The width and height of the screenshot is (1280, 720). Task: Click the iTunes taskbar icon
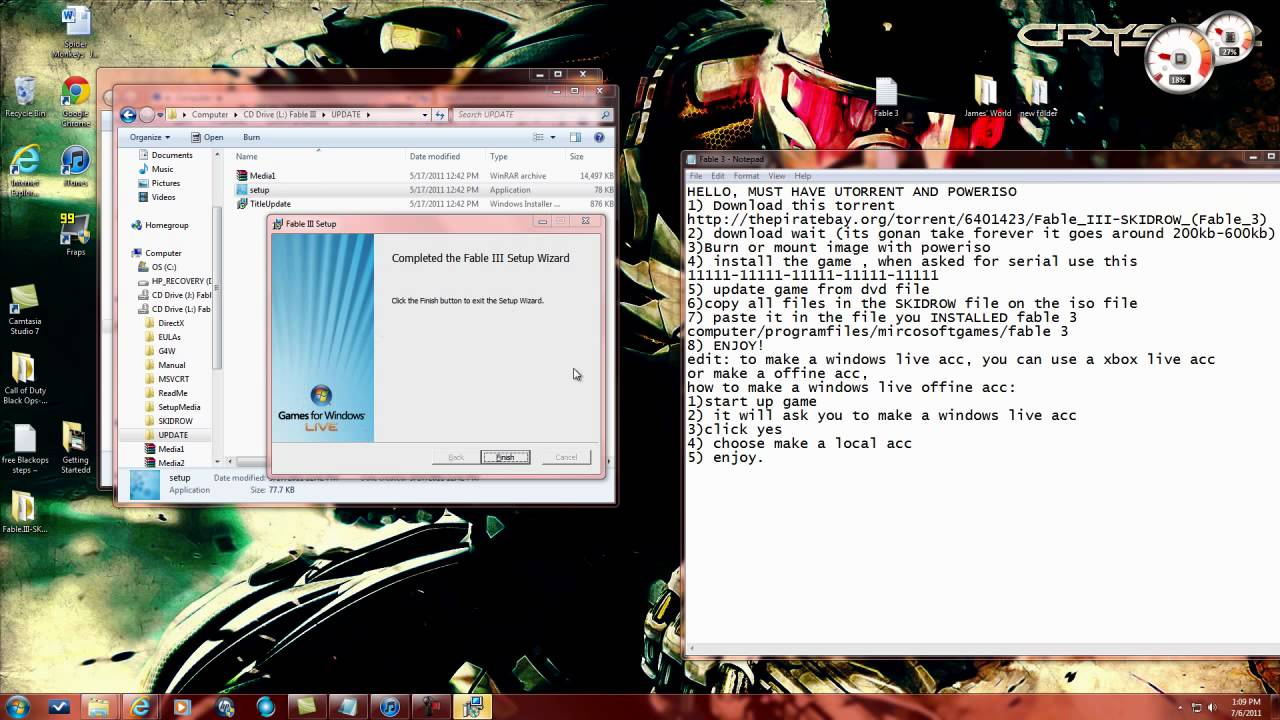coord(389,707)
